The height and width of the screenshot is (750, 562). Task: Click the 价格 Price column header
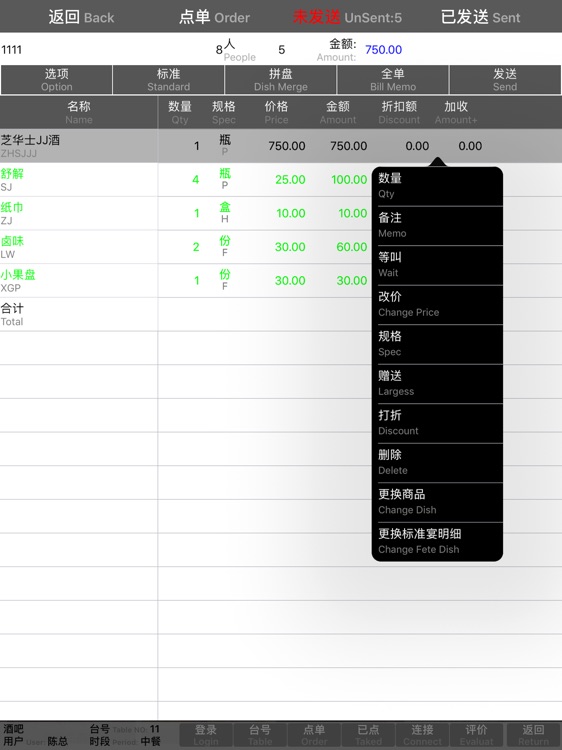coord(276,112)
